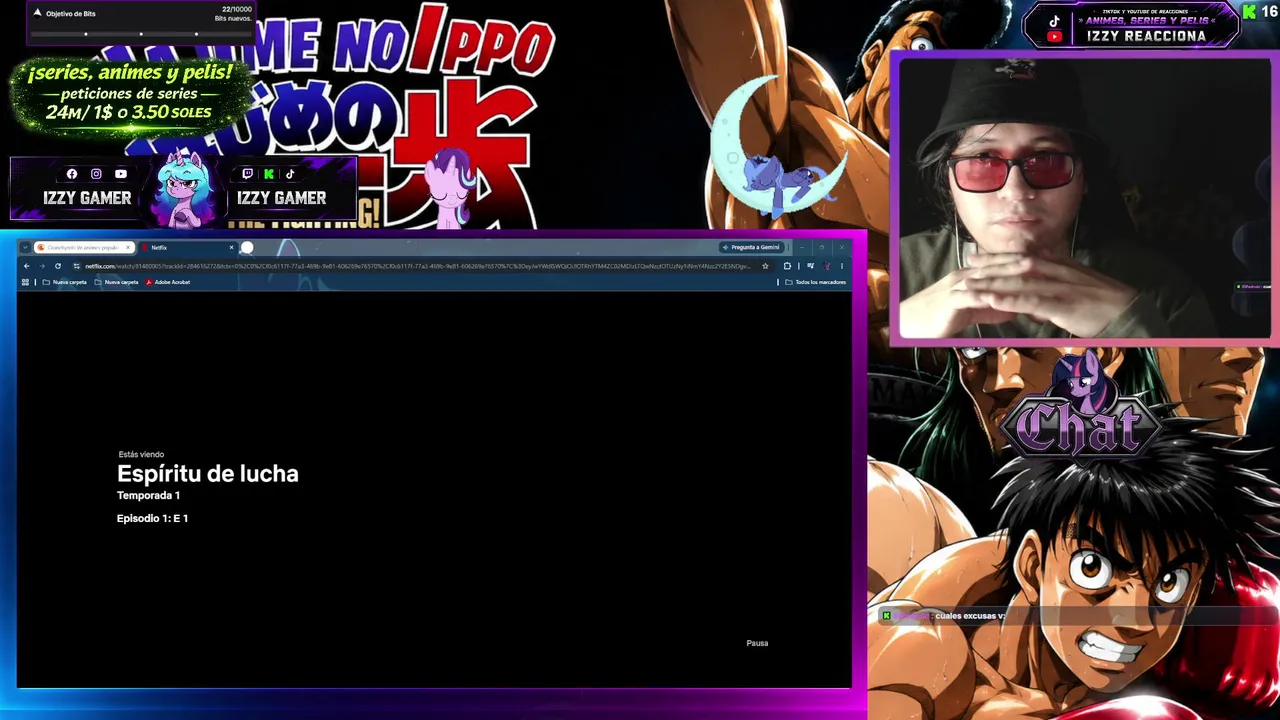Maximize the browser window
1280x720 pixels.
tap(822, 247)
